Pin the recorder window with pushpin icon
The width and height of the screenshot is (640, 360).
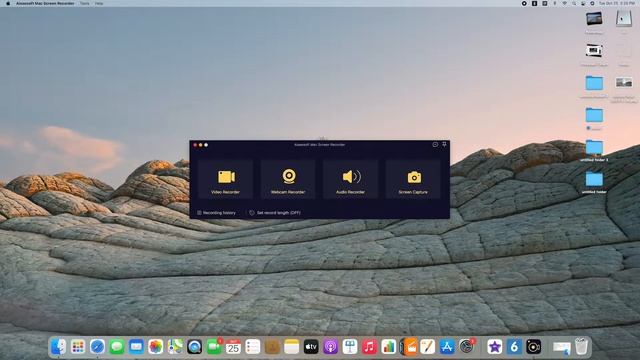(444, 144)
